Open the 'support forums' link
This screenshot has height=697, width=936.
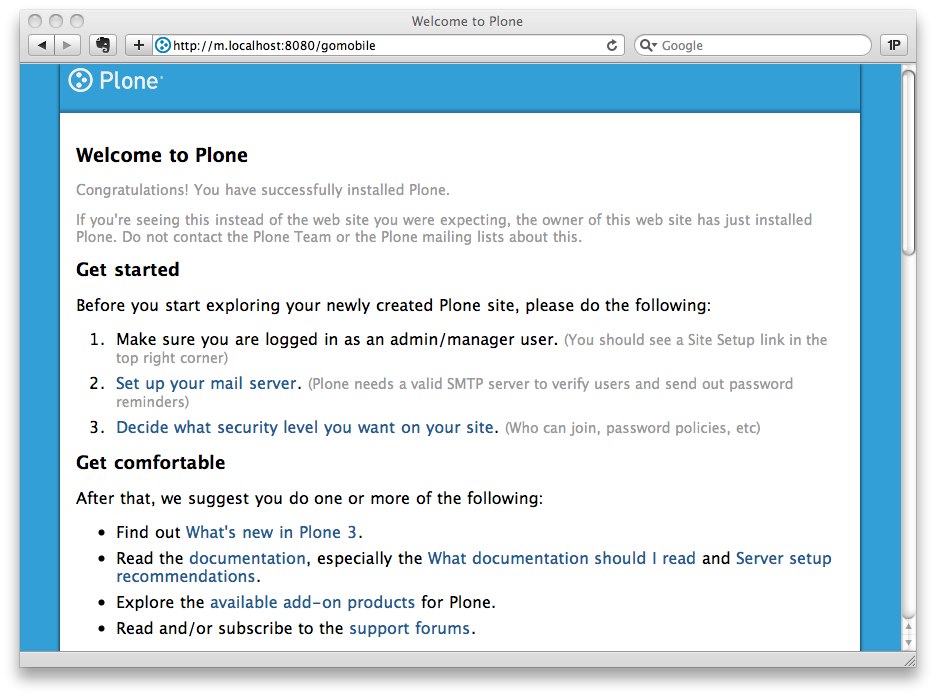coord(410,628)
